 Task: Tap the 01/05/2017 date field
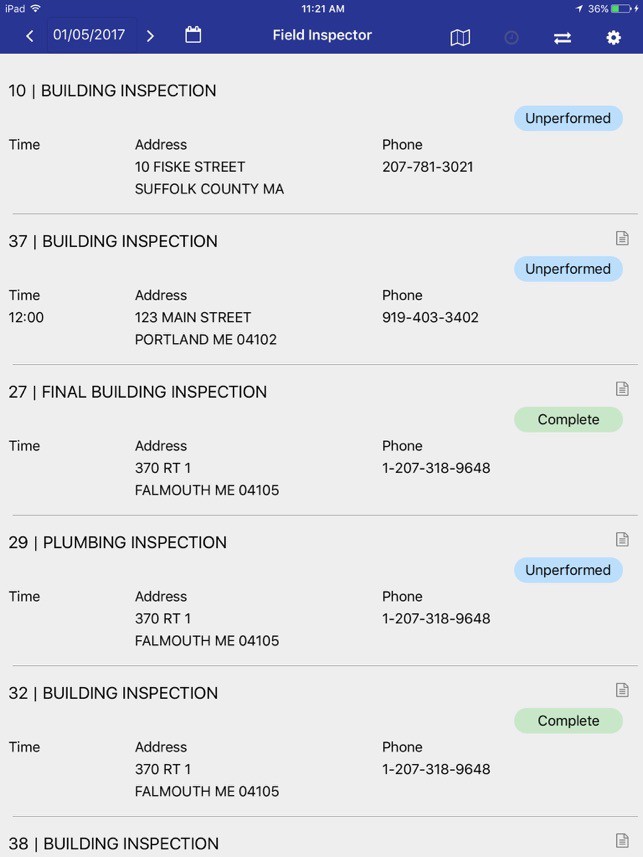click(x=89, y=35)
